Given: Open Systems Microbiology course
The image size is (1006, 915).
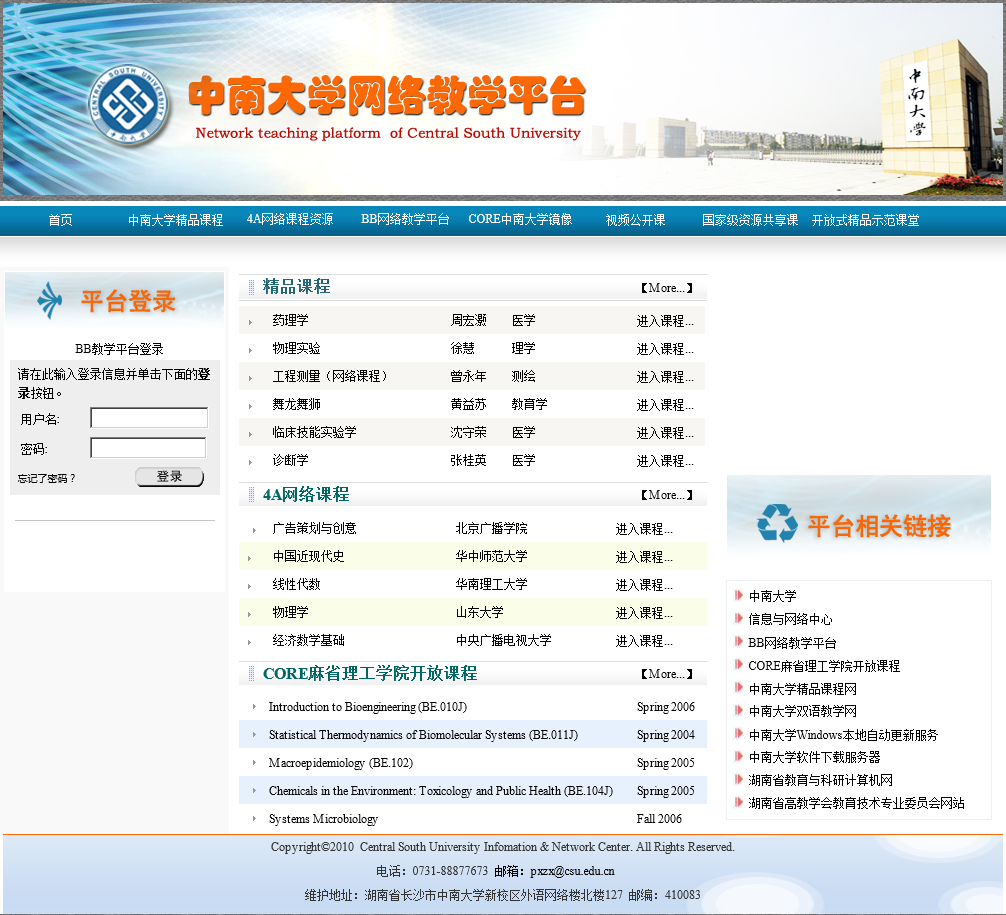Looking at the screenshot, I should [x=323, y=819].
